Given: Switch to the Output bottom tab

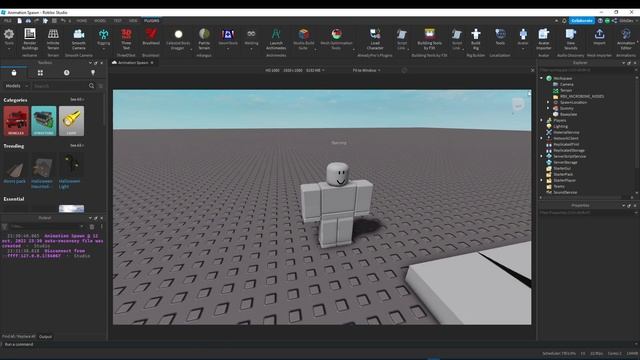Looking at the screenshot, I should (45, 337).
